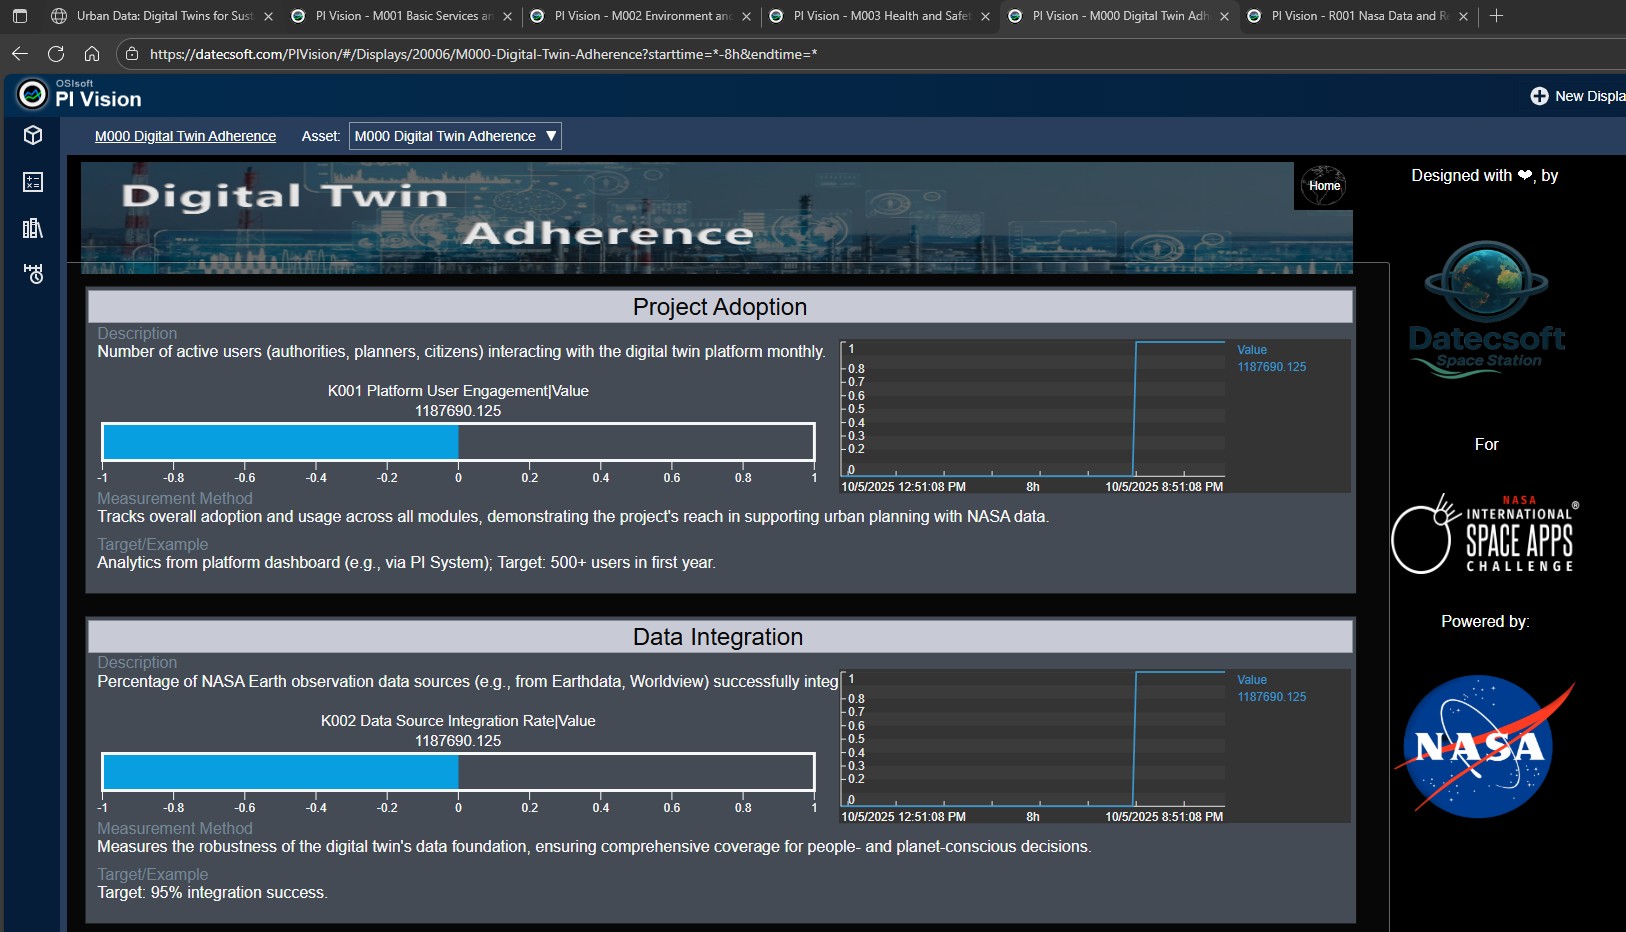The height and width of the screenshot is (932, 1626).
Task: Click the PI Vision logo icon
Action: point(33,94)
